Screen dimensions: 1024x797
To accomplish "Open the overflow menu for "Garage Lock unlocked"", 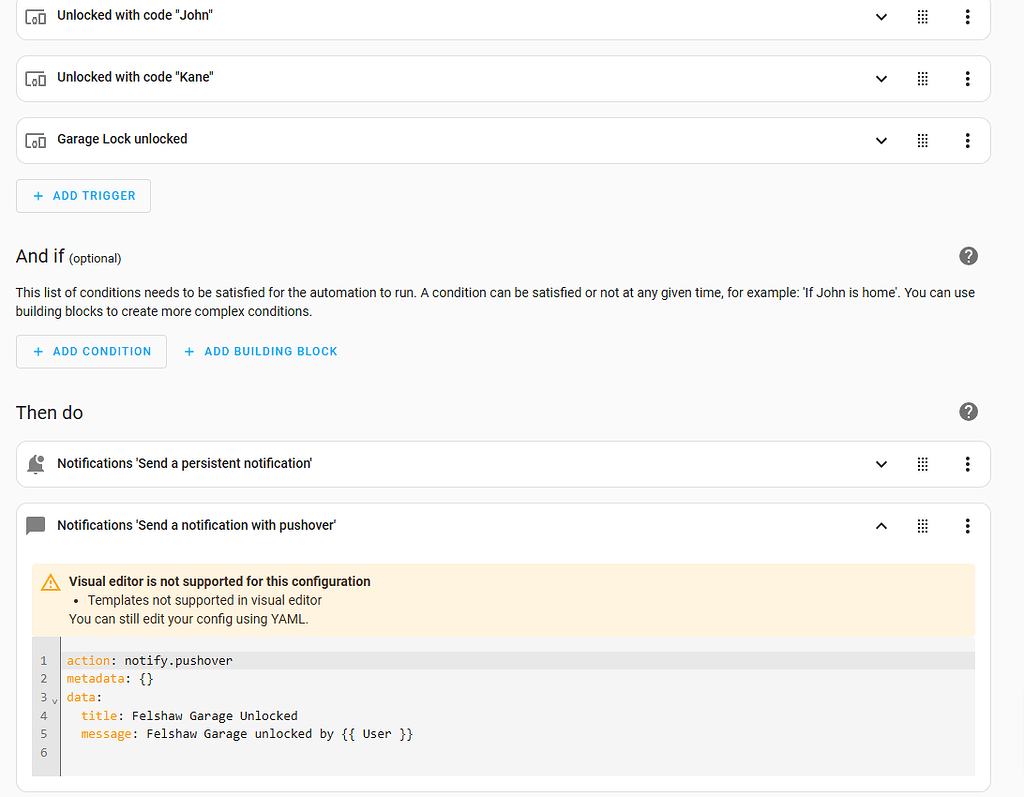I will (967, 140).
